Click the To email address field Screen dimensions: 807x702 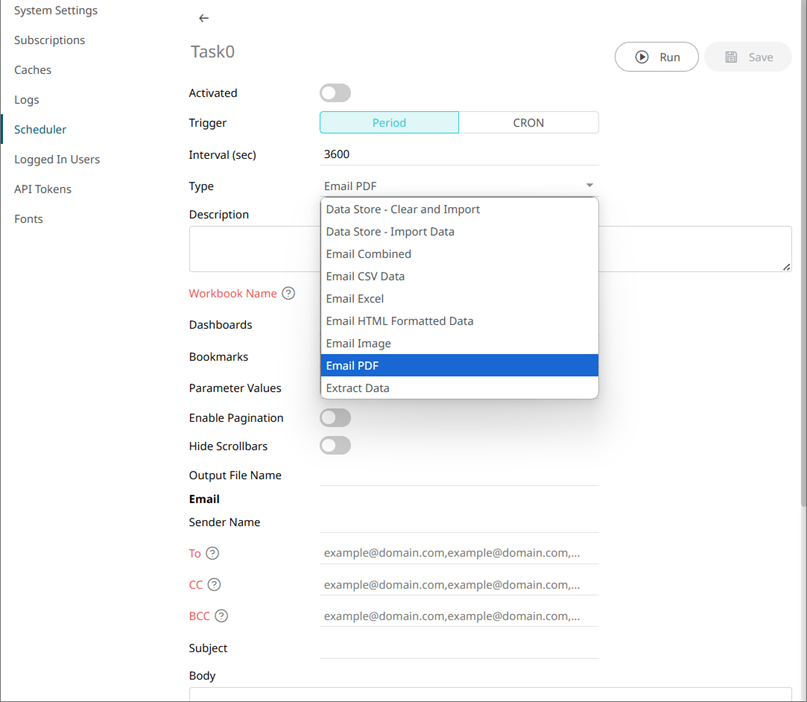(x=459, y=553)
